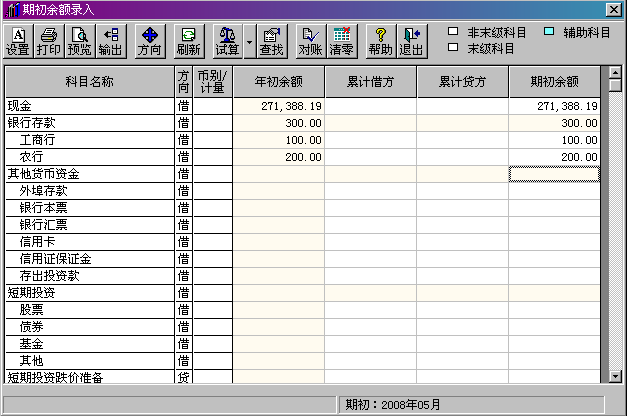Click the focused 期初余额 cell of 其他货币资金
The image size is (627, 416).
pyautogui.click(x=555, y=174)
